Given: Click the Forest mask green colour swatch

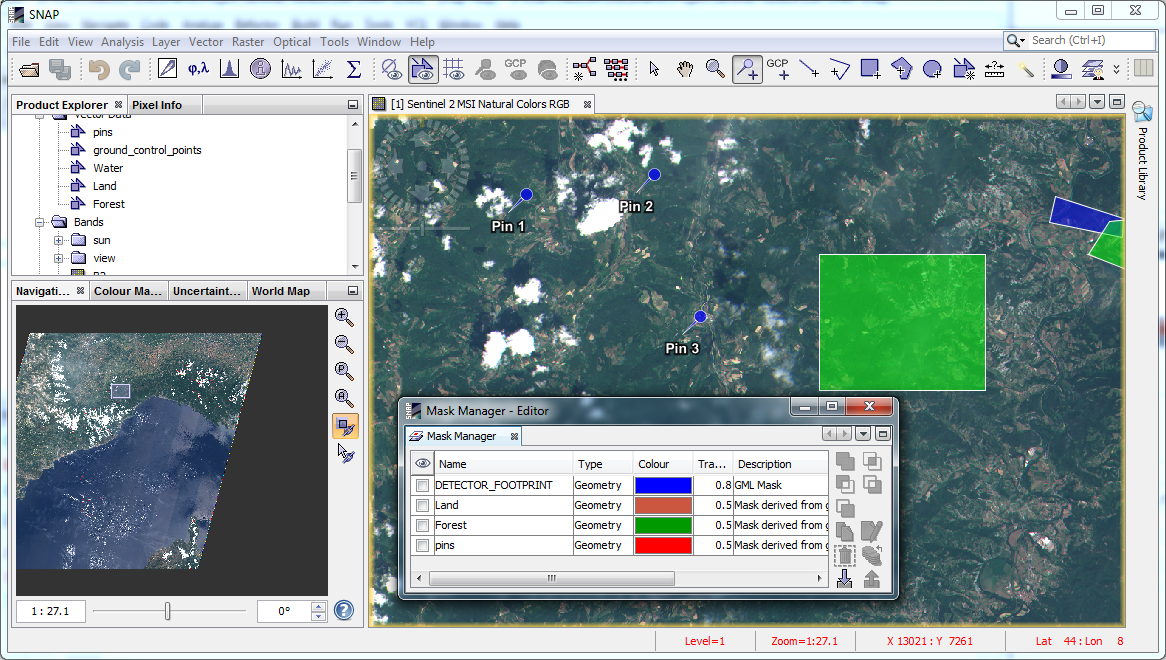Looking at the screenshot, I should click(x=663, y=526).
